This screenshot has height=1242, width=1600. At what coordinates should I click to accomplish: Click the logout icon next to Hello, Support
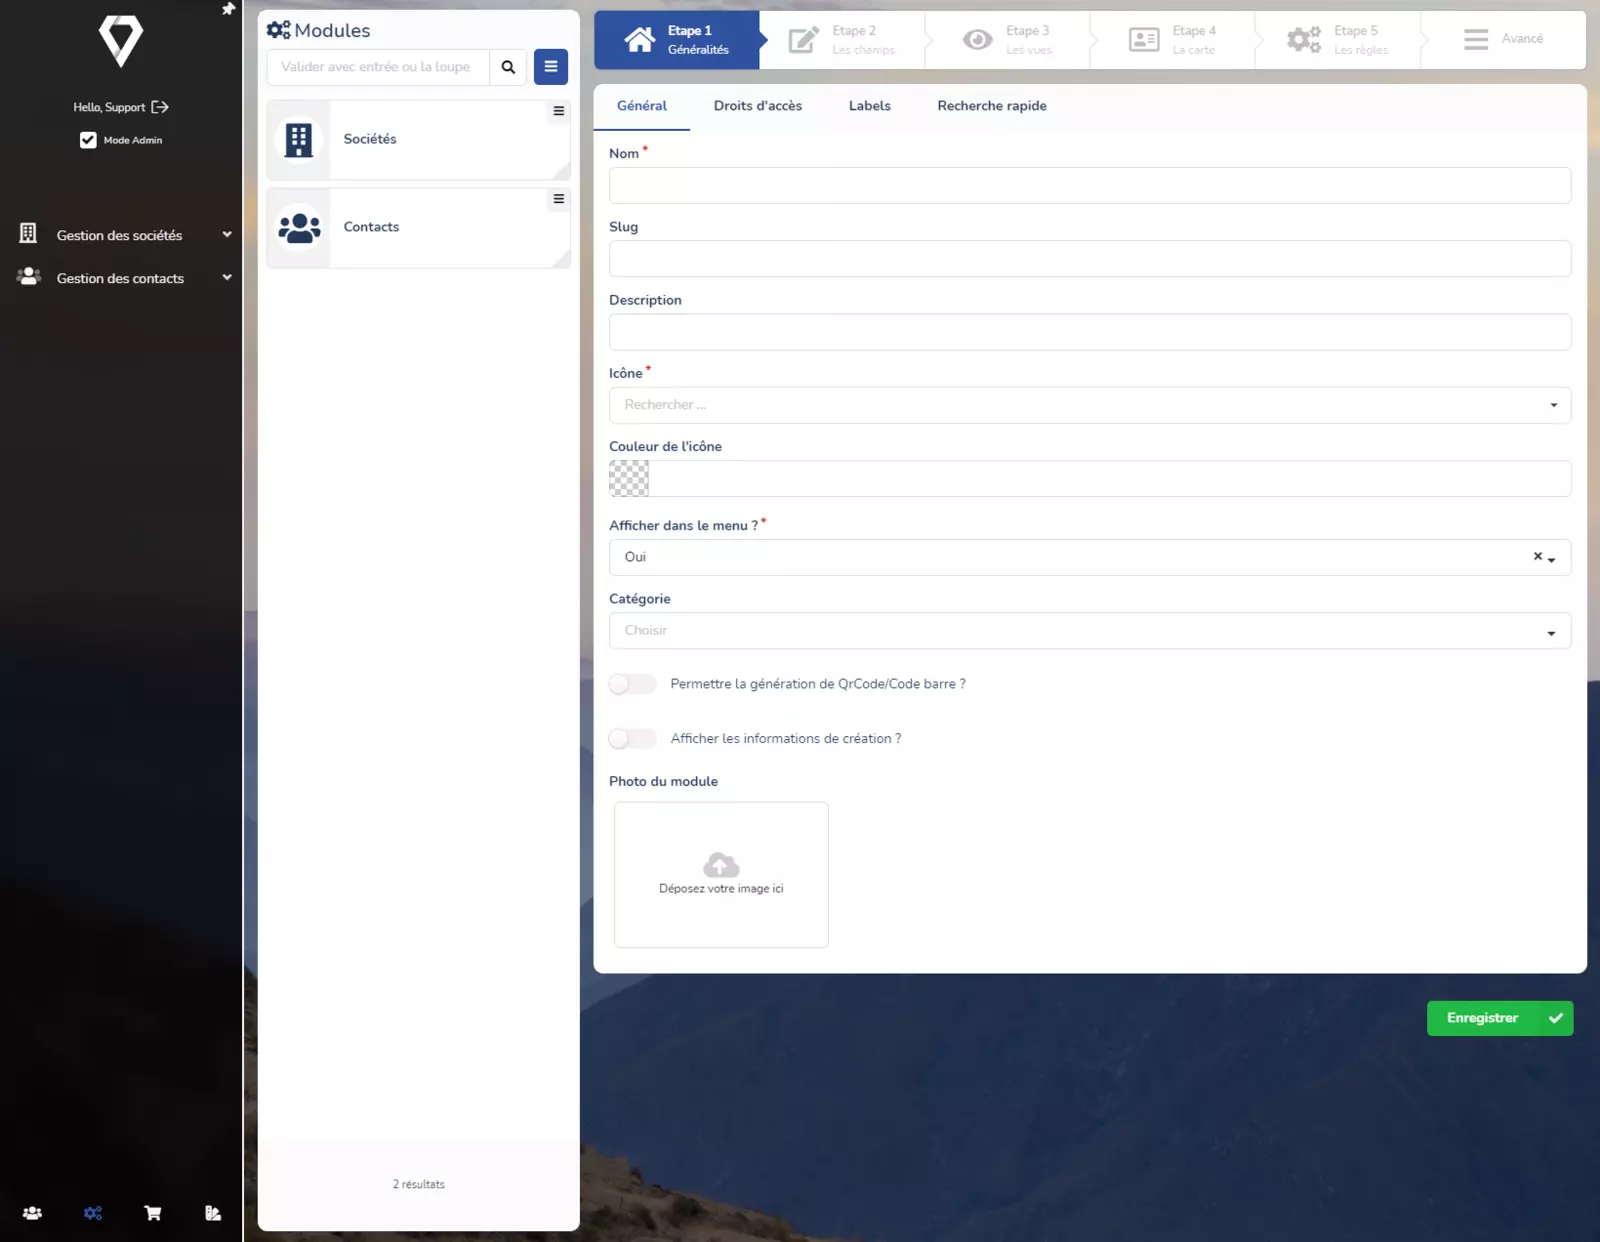(x=160, y=107)
